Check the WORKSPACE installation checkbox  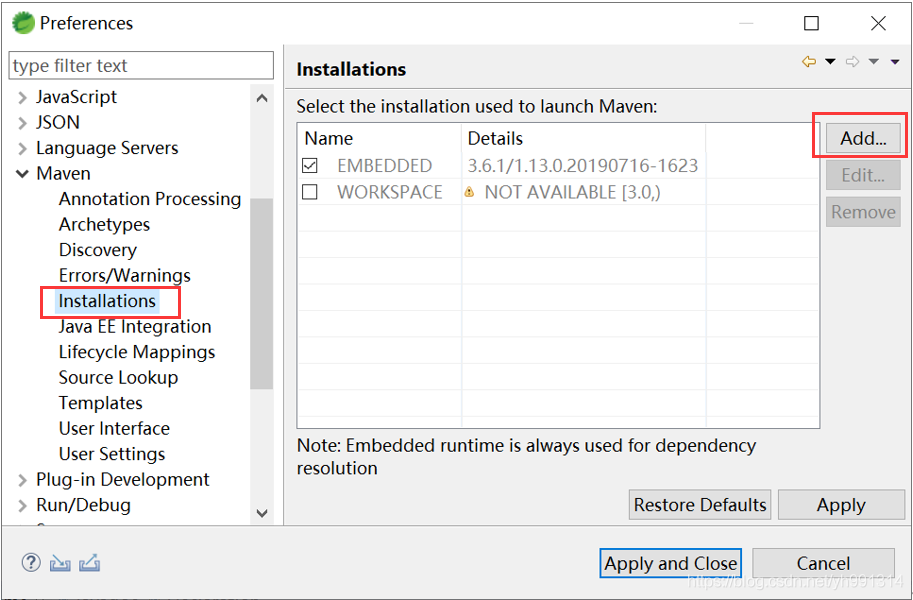click(x=310, y=192)
